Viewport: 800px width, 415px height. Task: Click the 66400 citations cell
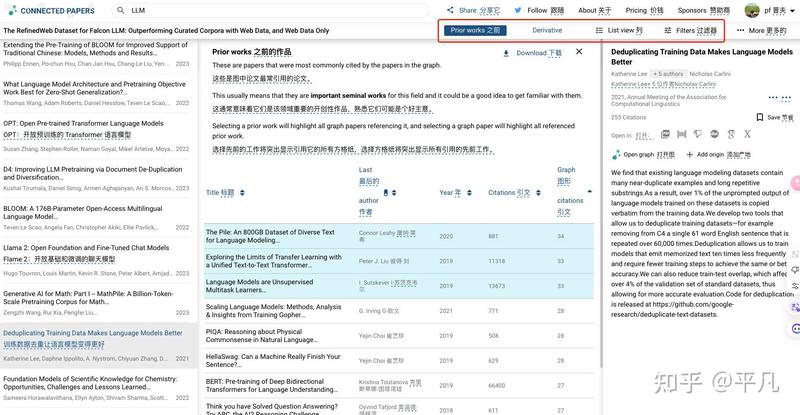496,385
